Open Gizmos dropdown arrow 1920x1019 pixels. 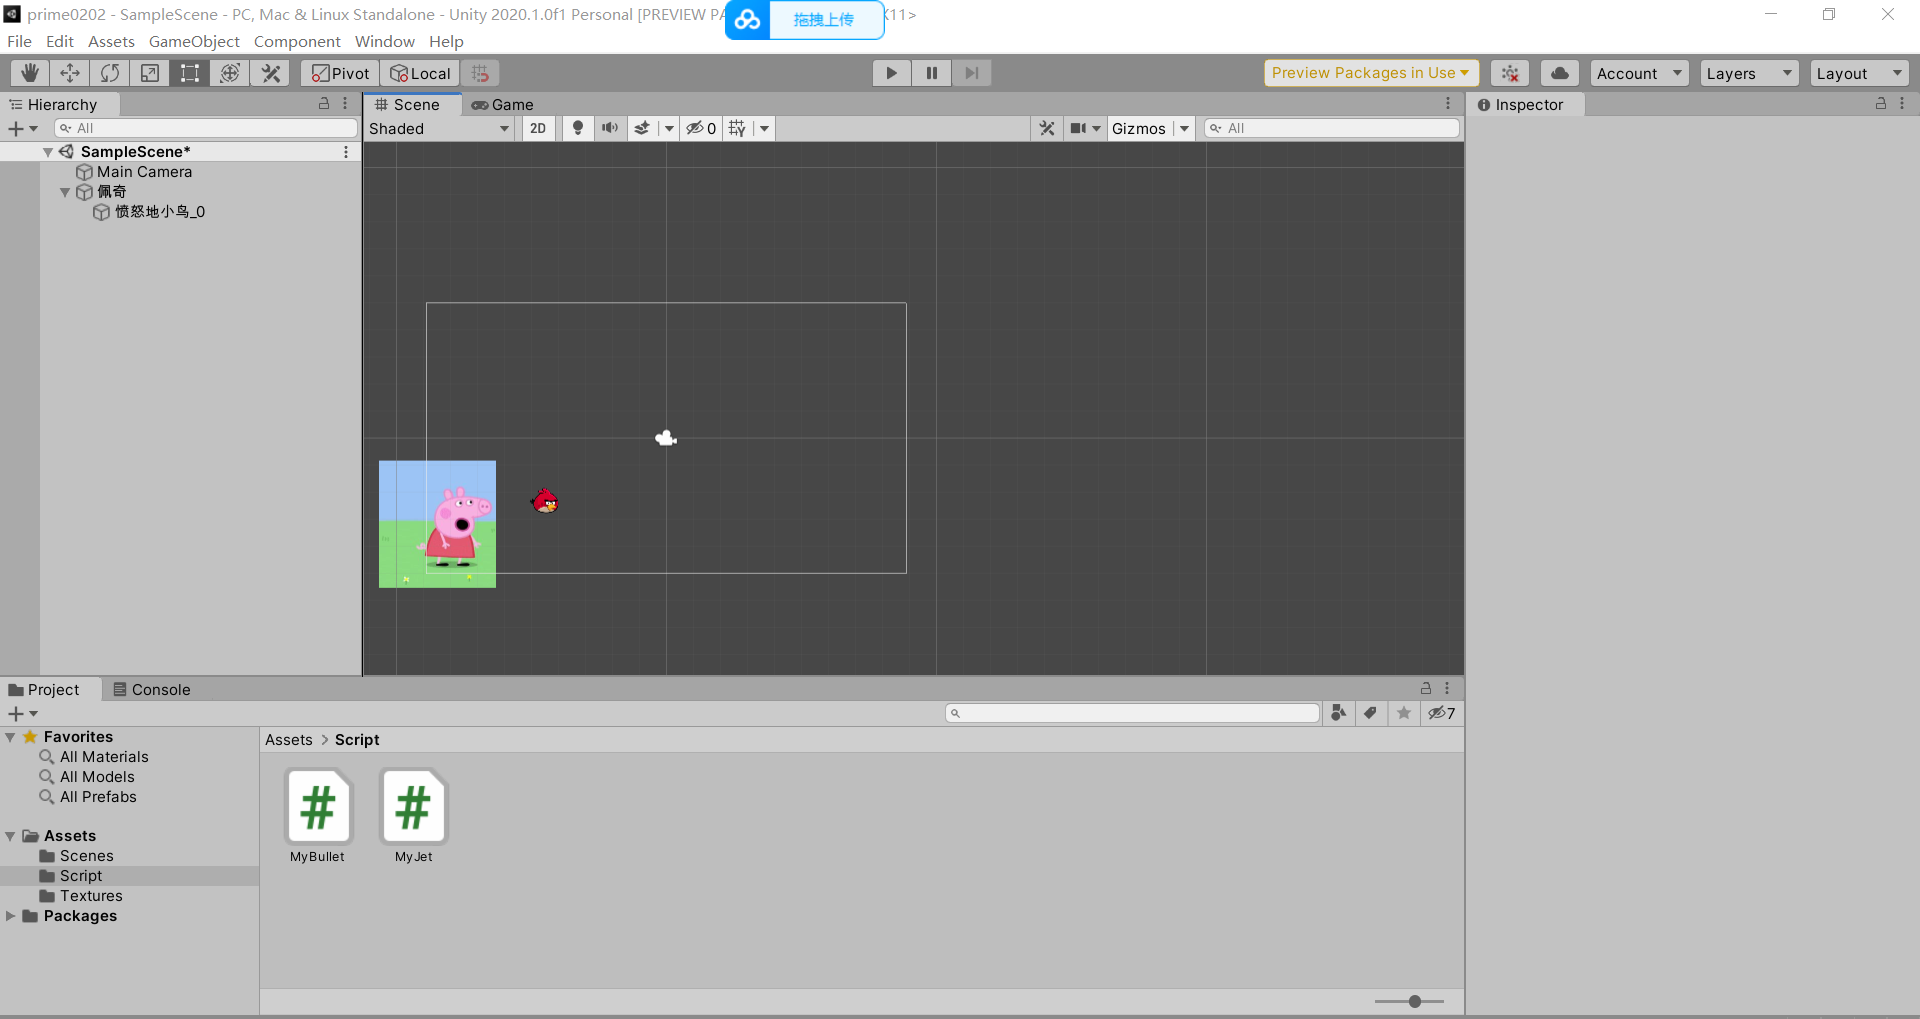click(x=1184, y=128)
